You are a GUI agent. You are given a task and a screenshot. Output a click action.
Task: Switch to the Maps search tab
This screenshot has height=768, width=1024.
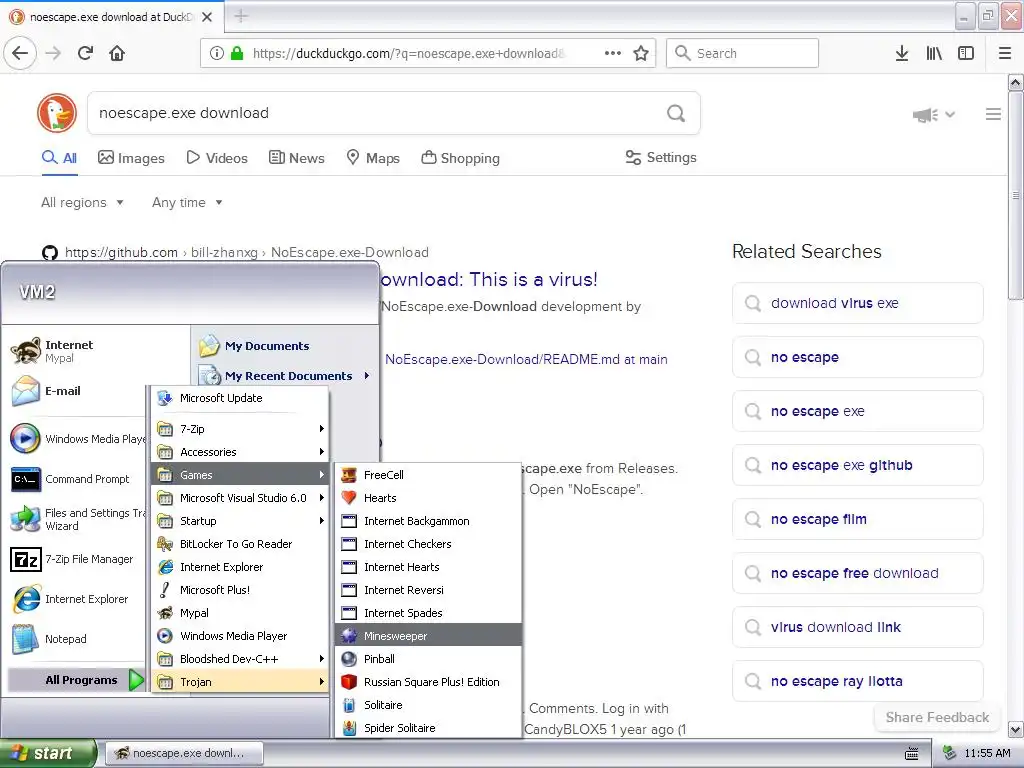tap(372, 158)
